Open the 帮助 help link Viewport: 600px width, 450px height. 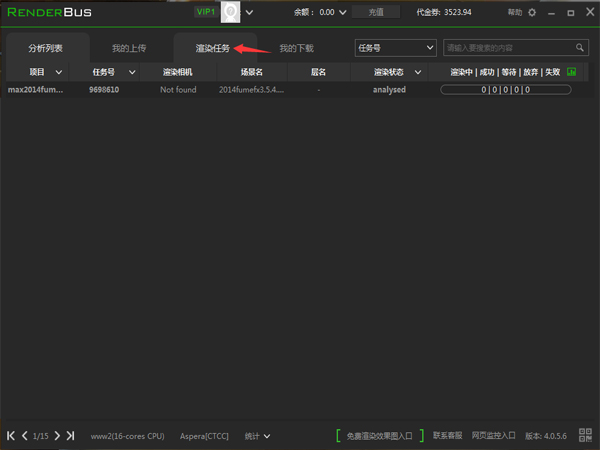[x=515, y=12]
